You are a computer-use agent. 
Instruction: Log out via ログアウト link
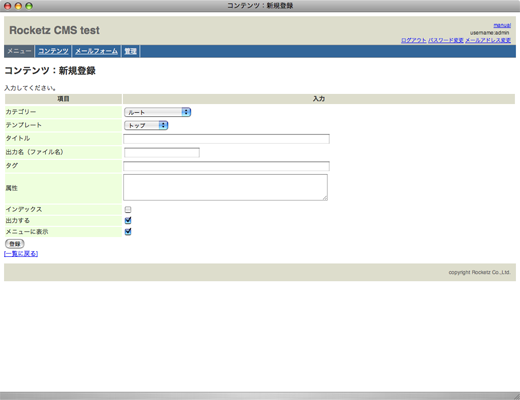414,40
